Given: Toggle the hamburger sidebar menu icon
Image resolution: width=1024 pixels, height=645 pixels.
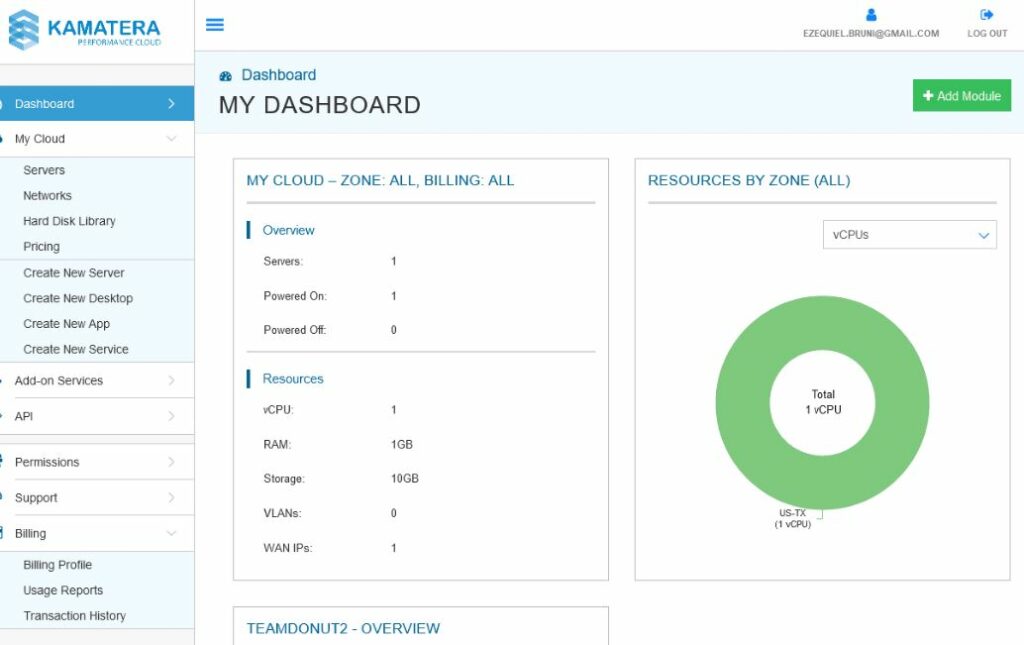Looking at the screenshot, I should tap(215, 25).
